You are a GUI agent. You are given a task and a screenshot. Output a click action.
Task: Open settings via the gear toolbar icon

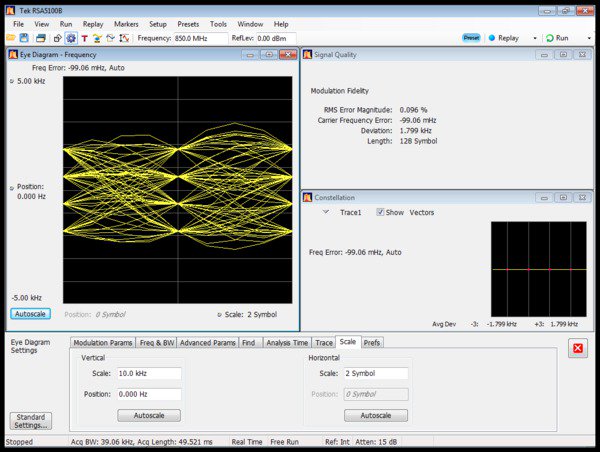click(x=70, y=38)
